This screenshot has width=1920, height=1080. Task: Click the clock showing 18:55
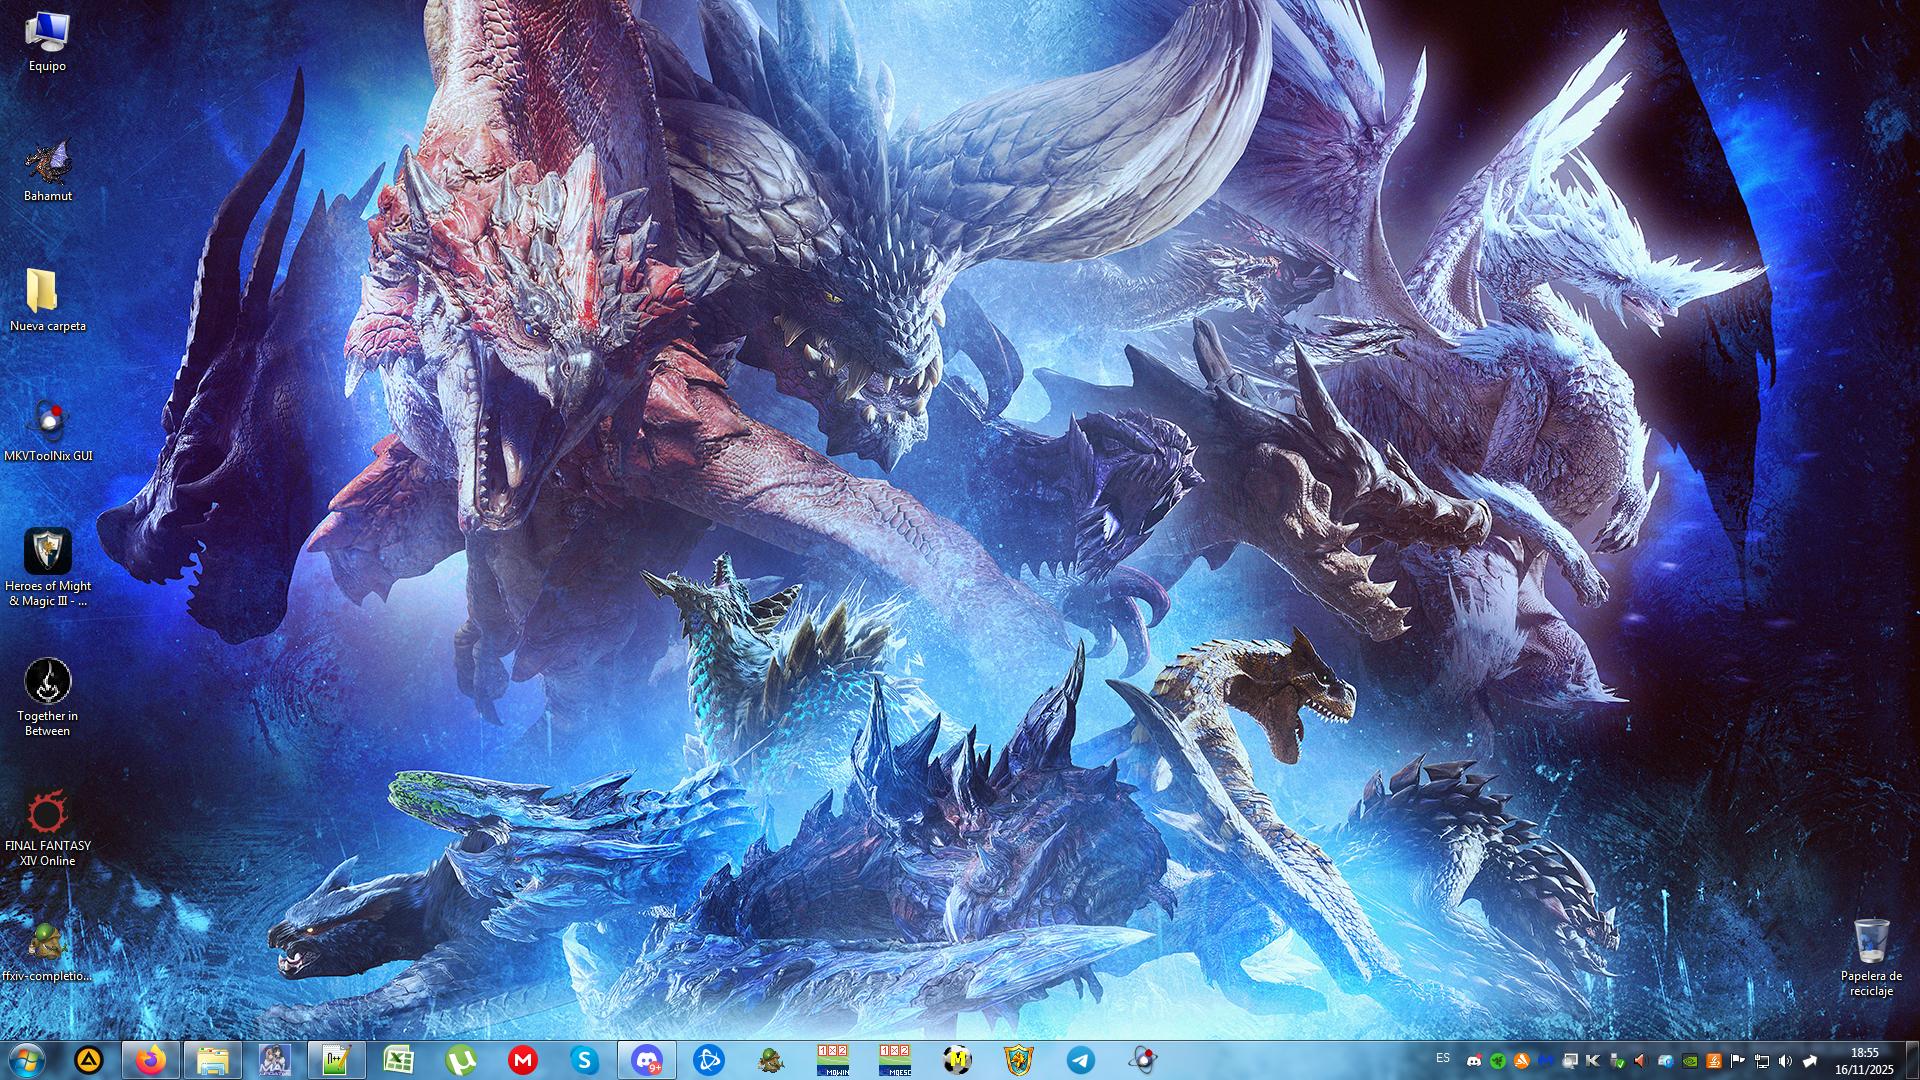[x=1864, y=1060]
